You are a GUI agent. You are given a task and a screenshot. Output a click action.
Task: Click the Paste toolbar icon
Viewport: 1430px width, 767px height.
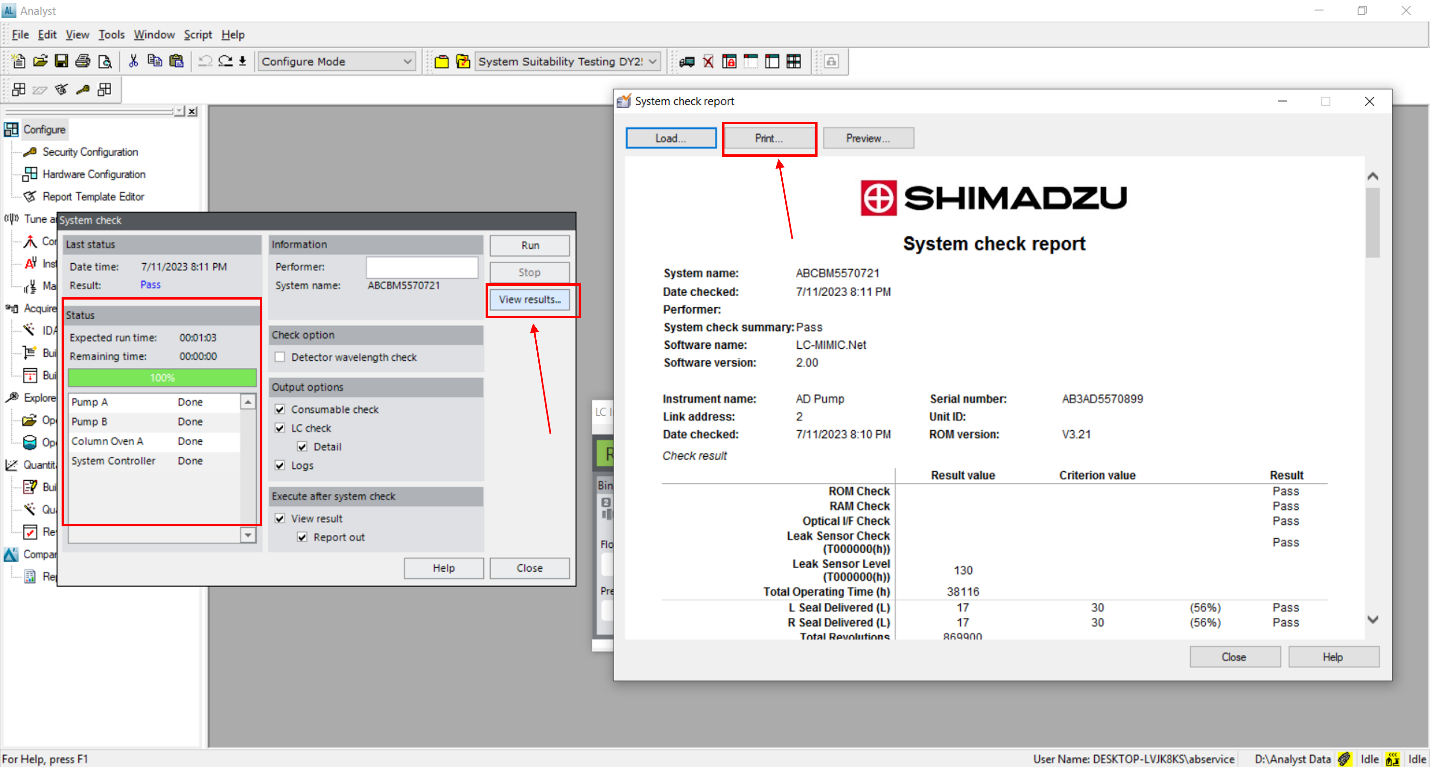(176, 61)
